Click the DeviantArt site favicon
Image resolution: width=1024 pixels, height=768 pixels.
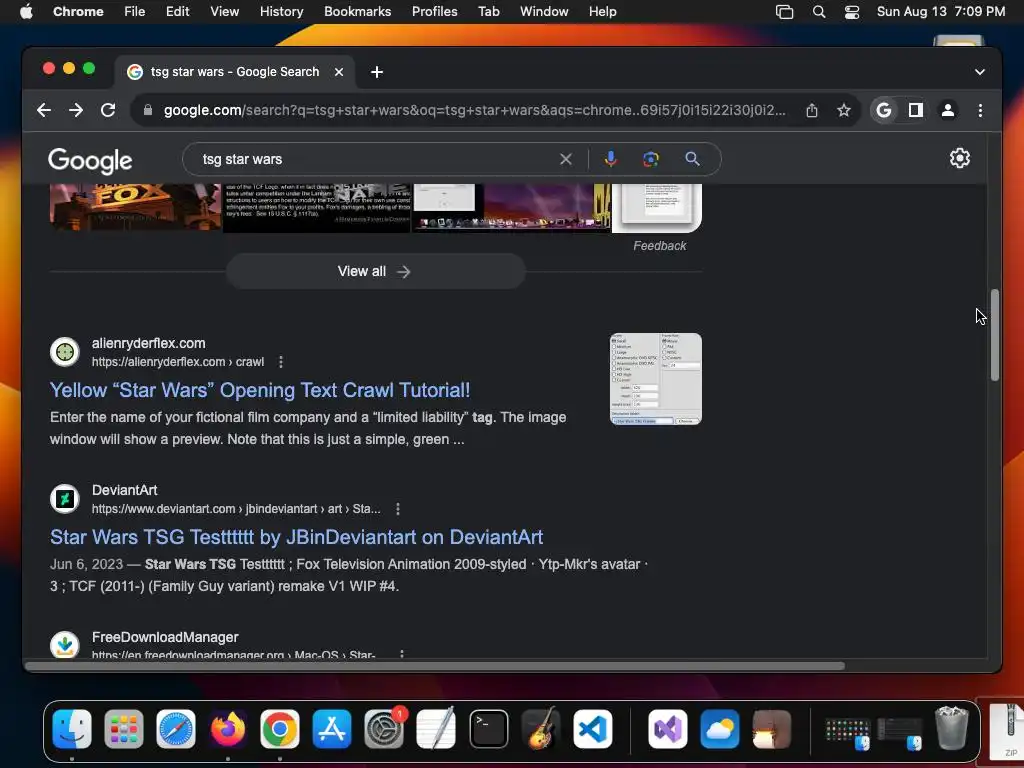(x=65, y=499)
